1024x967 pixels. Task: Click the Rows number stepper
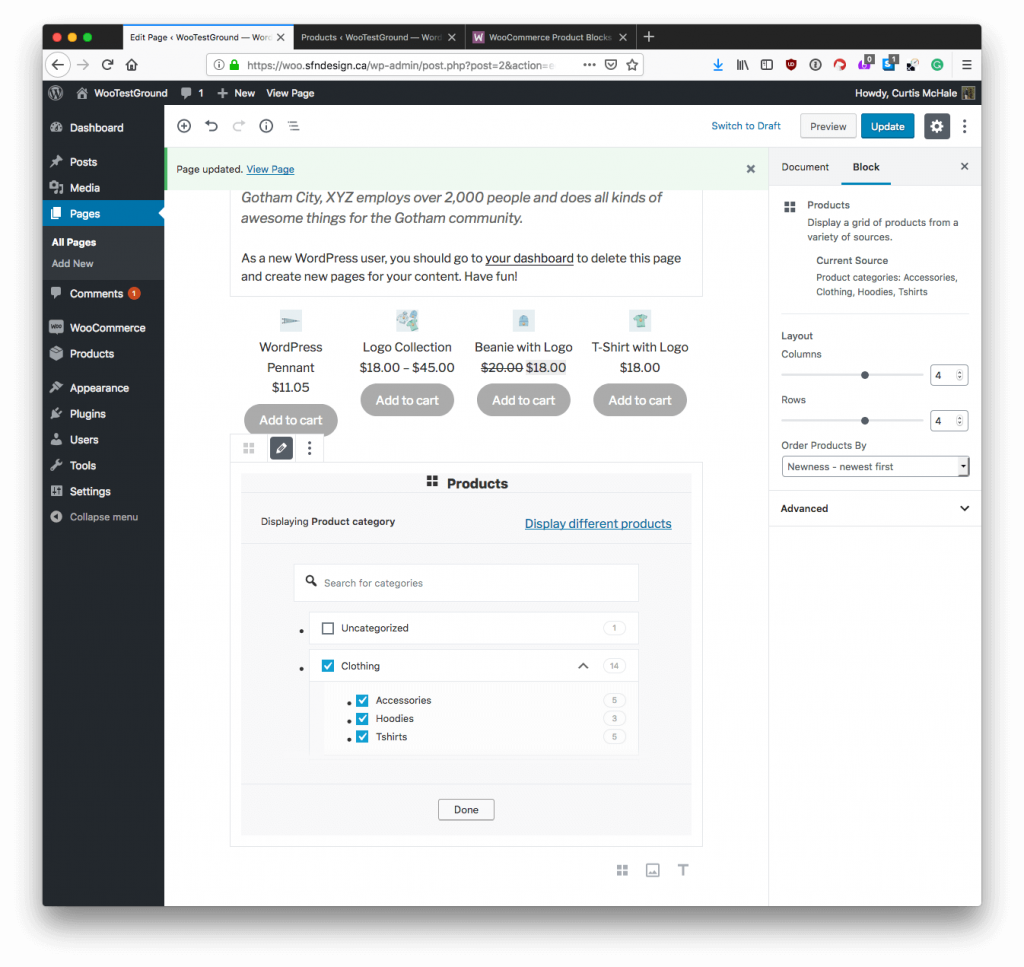pyautogui.click(x=959, y=420)
